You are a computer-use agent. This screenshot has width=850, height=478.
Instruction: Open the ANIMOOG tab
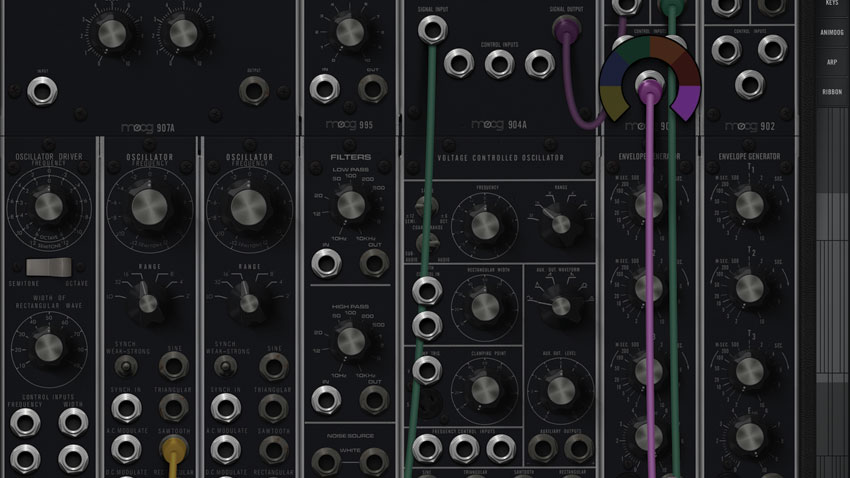coord(832,33)
